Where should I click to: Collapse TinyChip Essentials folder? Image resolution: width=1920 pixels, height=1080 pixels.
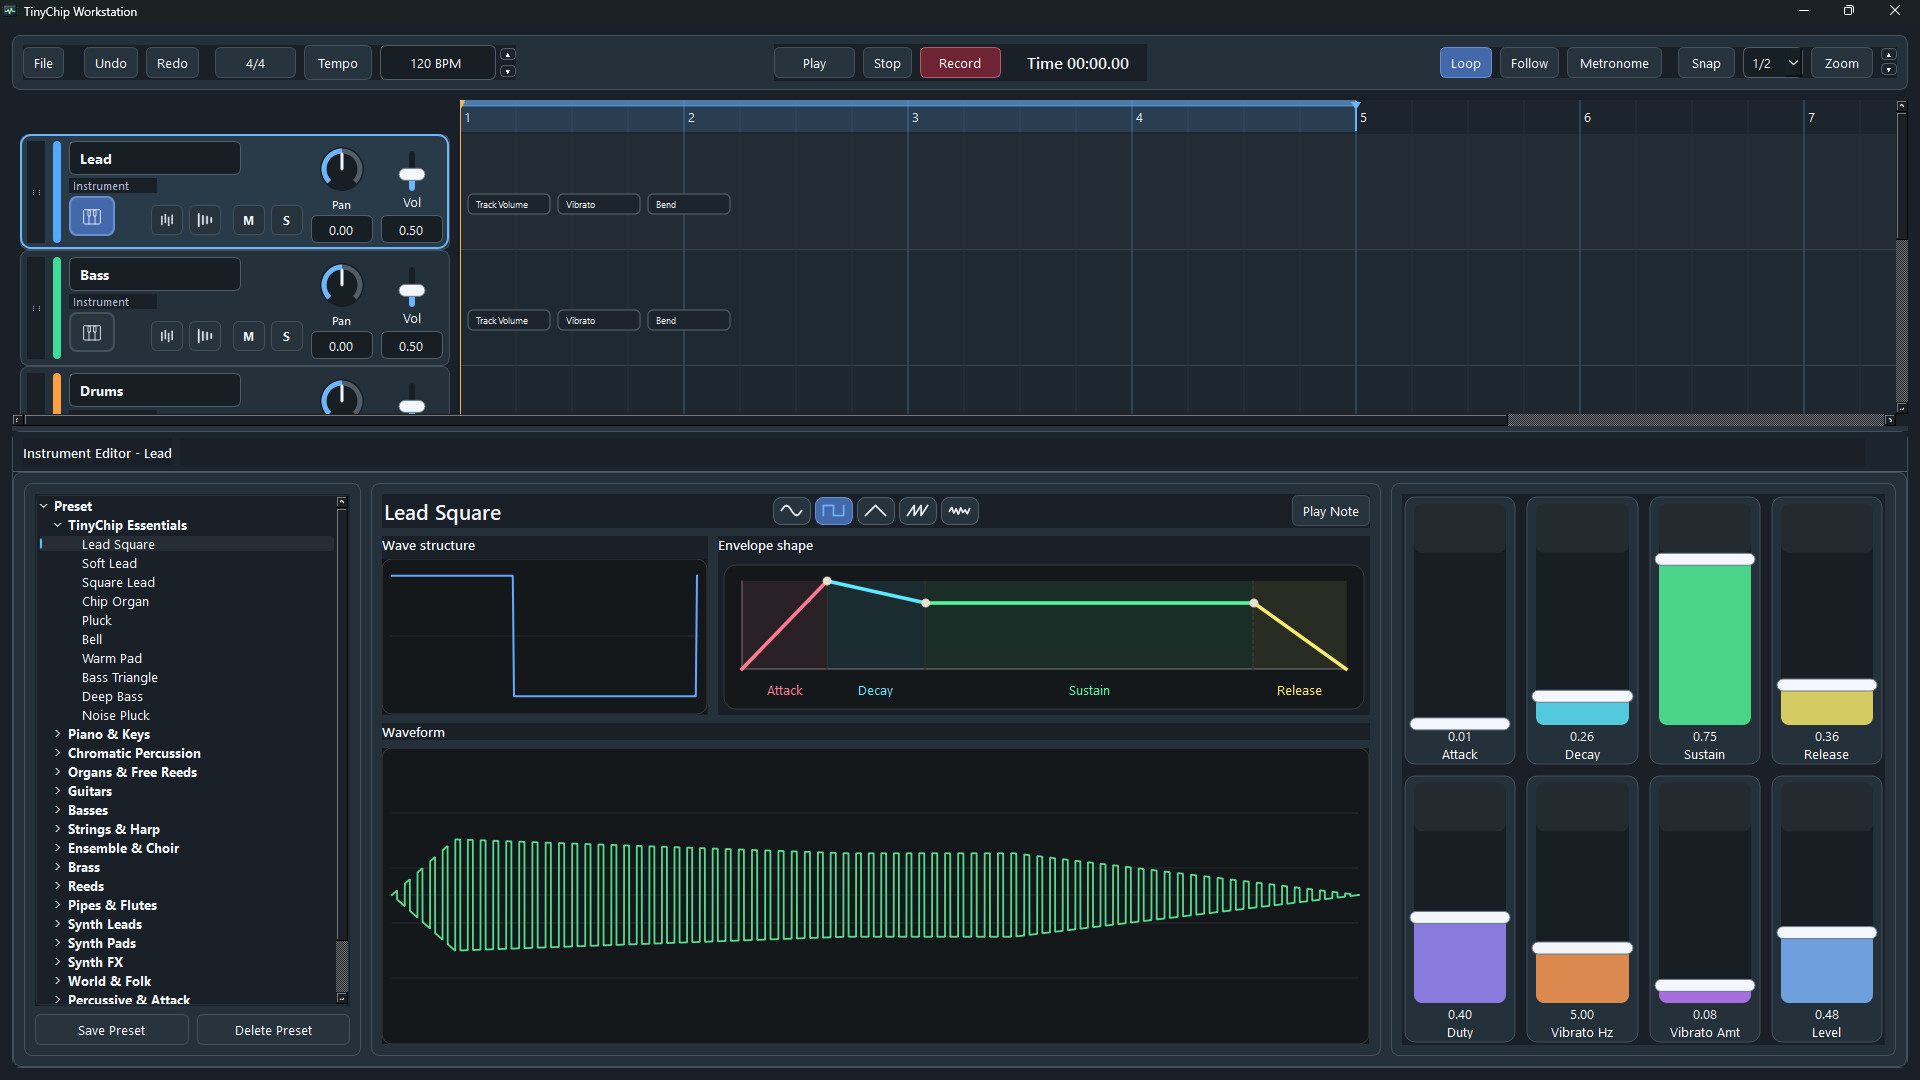pos(58,525)
